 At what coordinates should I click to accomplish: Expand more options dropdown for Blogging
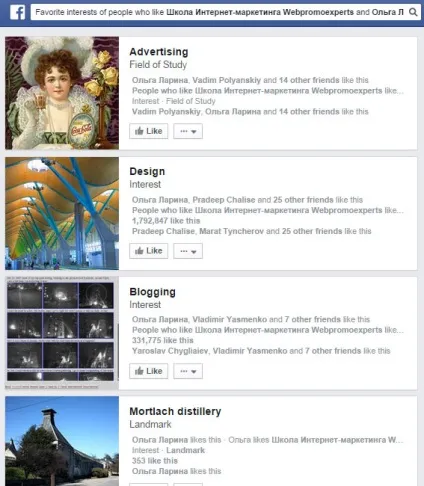point(188,371)
